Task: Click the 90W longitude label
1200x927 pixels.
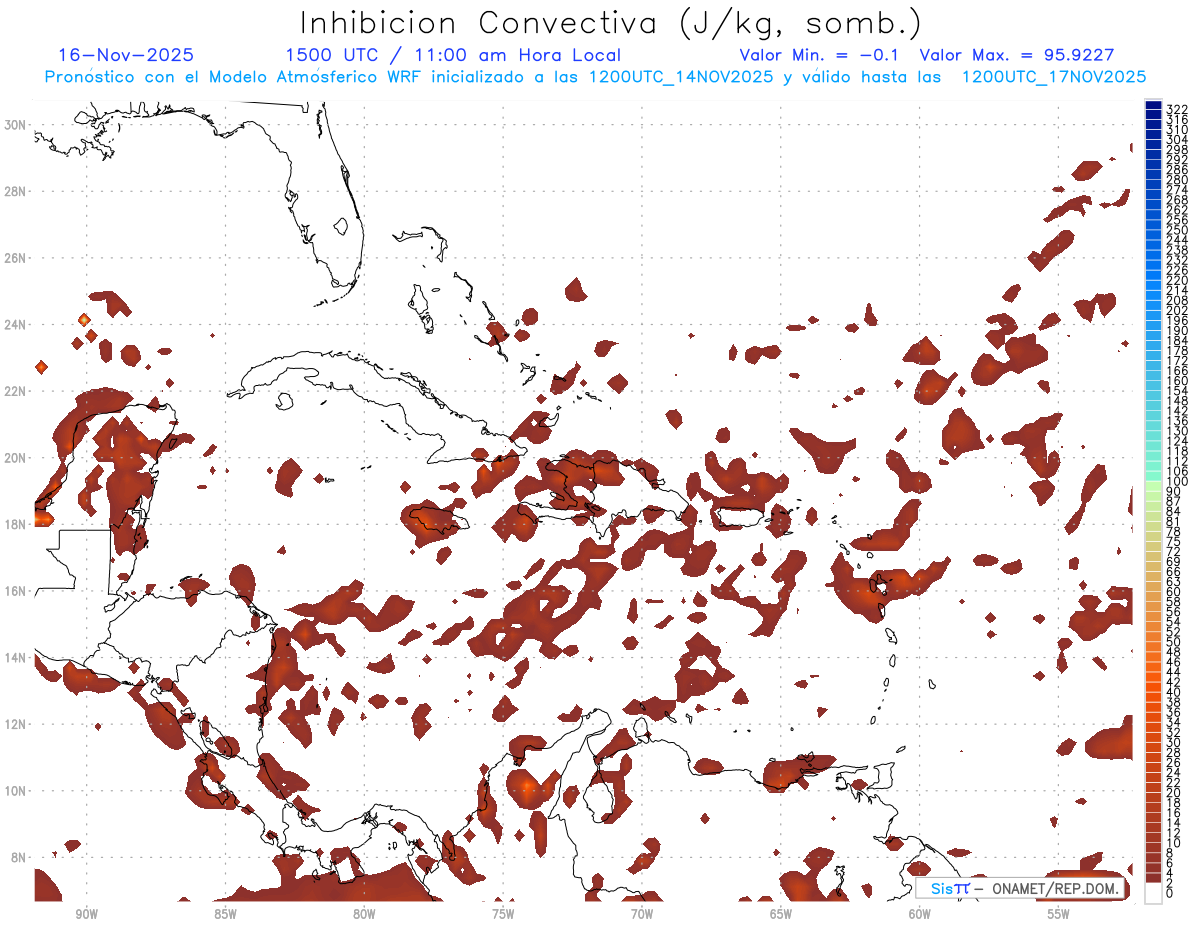Action: (86, 914)
